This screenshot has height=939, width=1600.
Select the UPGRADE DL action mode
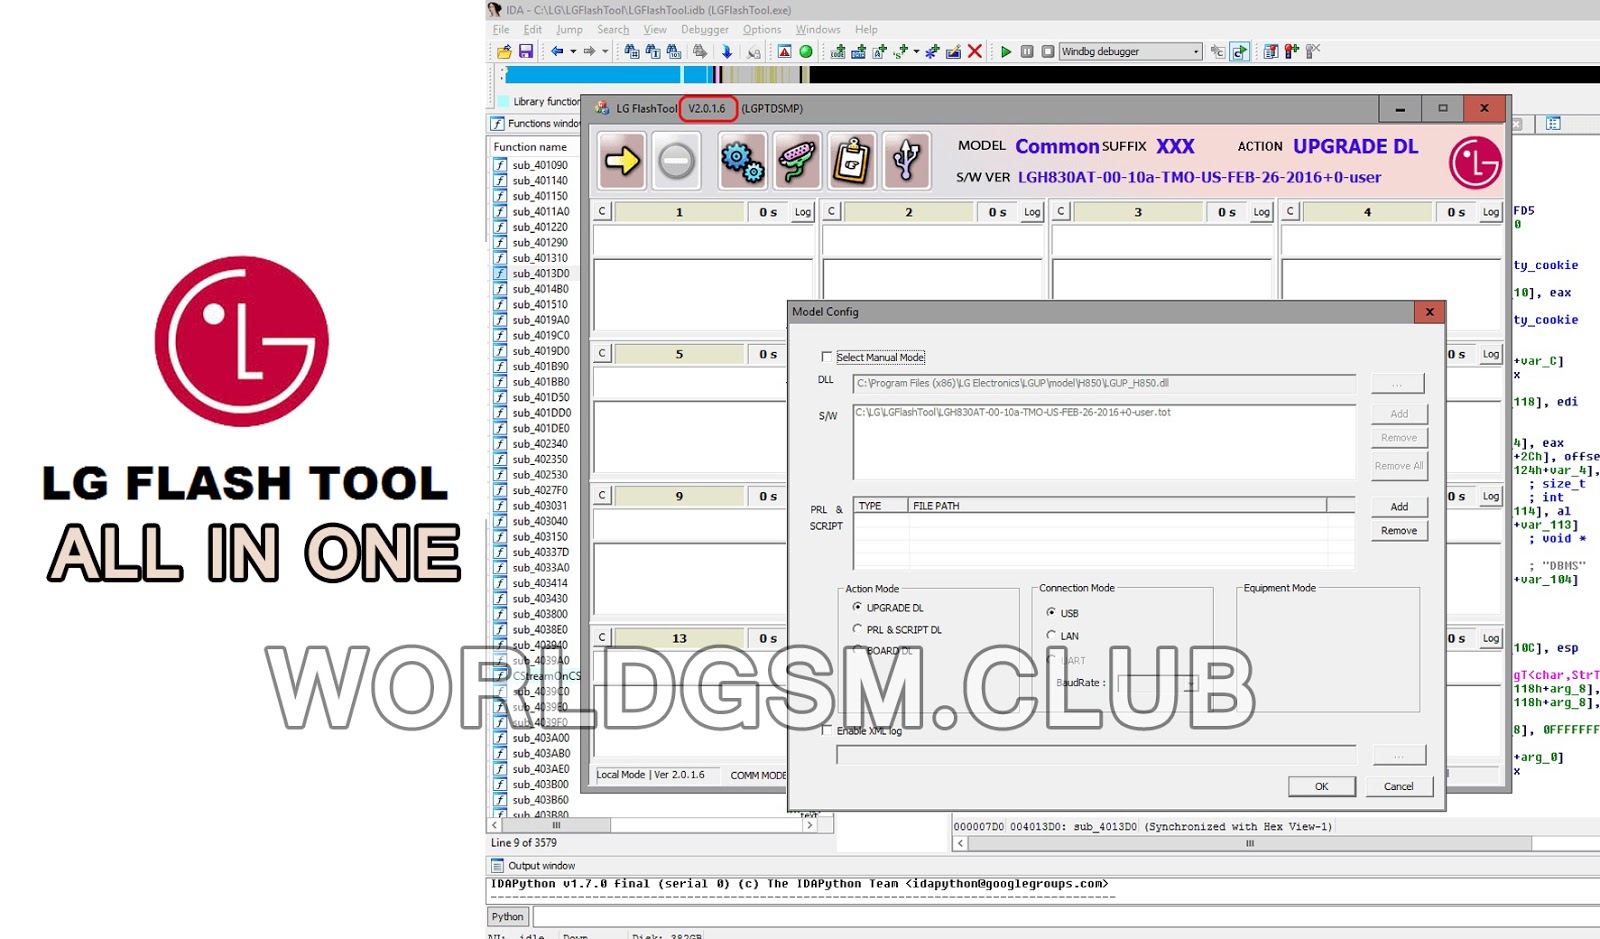click(x=857, y=607)
